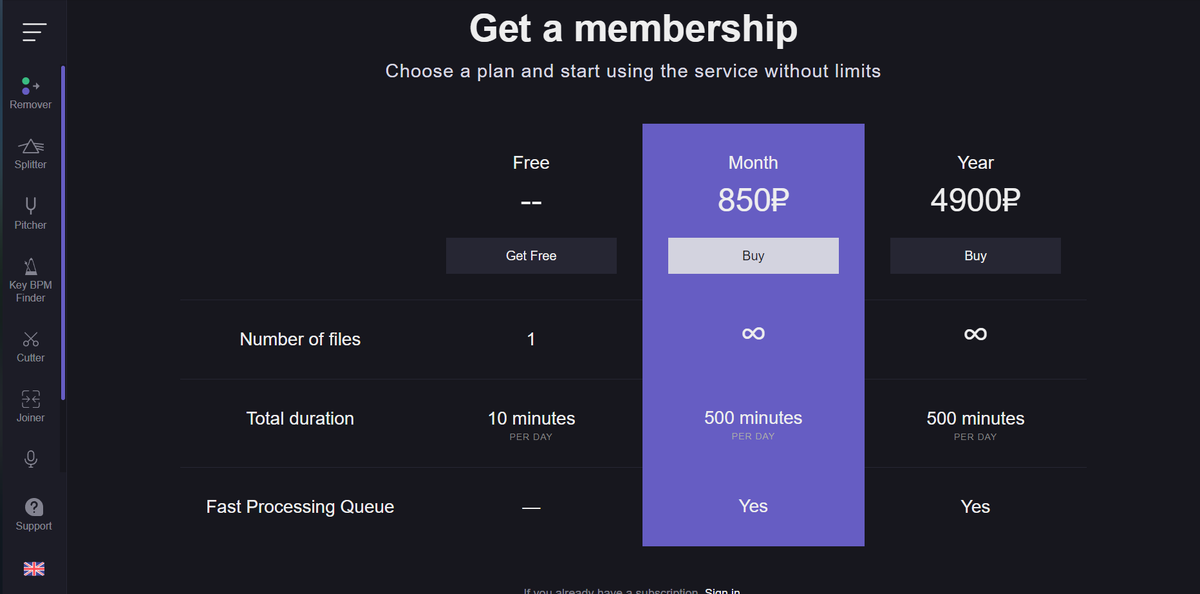Click the Get Free button
Image resolution: width=1200 pixels, height=594 pixels.
click(x=531, y=256)
